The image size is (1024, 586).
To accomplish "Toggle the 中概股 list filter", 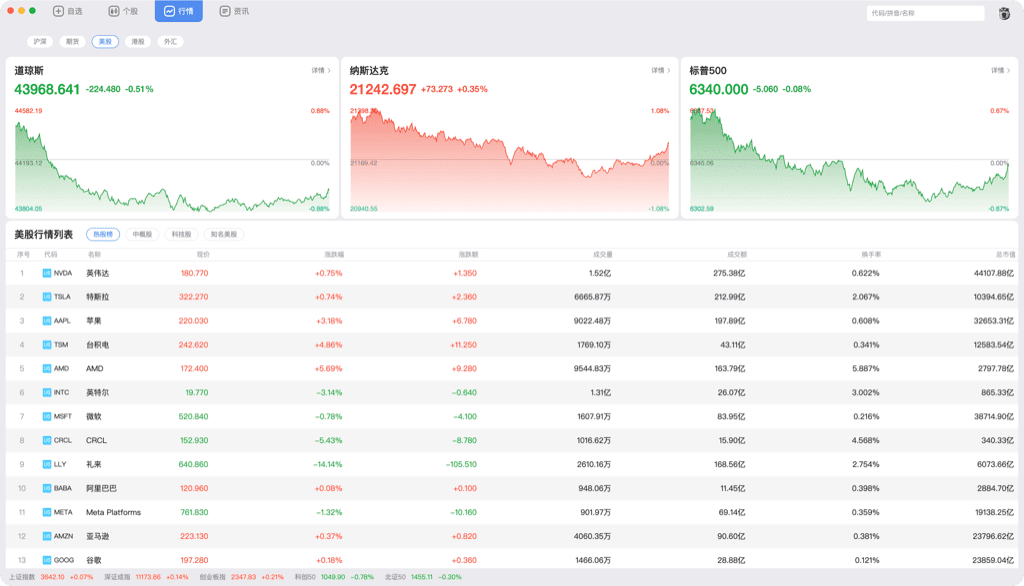I will pos(142,234).
